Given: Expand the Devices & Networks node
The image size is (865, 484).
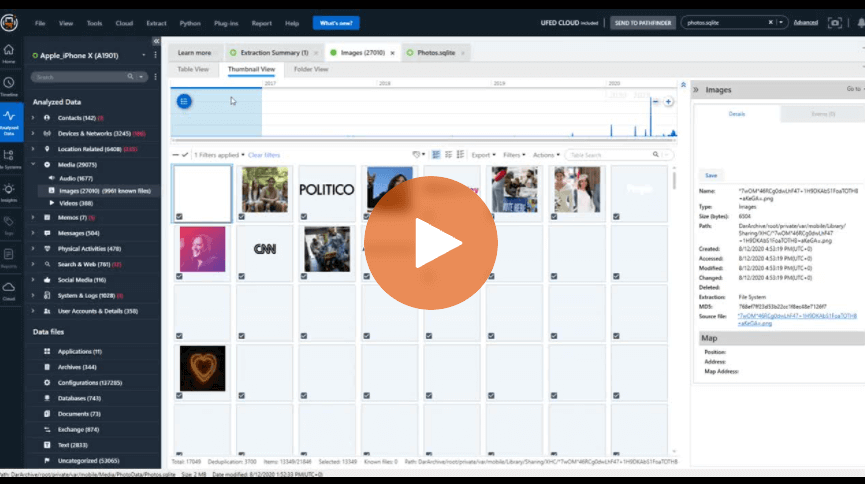Looking at the screenshot, I should tap(33, 134).
